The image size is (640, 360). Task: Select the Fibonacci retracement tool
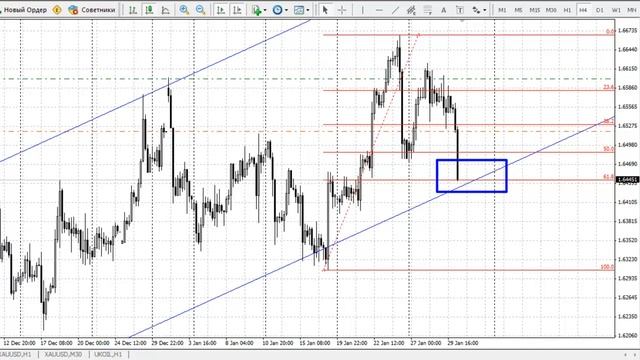(427, 10)
